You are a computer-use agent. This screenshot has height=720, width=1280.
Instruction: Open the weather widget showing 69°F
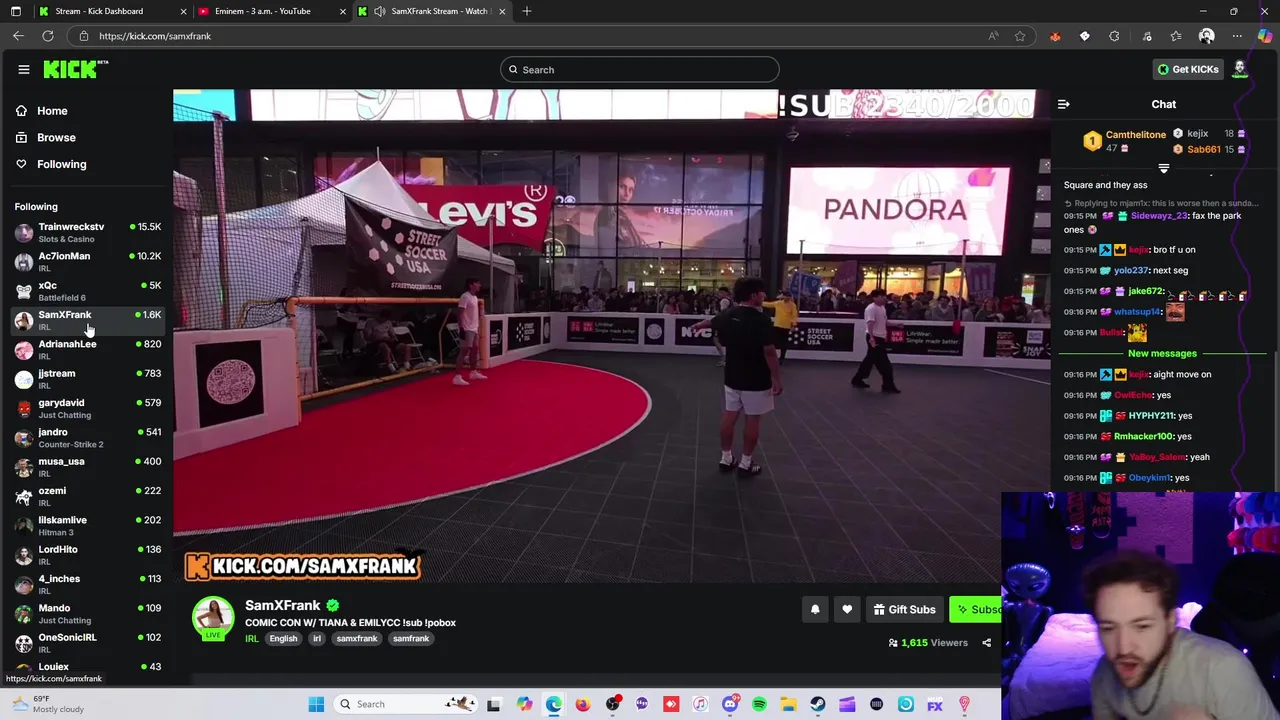click(x=50, y=704)
